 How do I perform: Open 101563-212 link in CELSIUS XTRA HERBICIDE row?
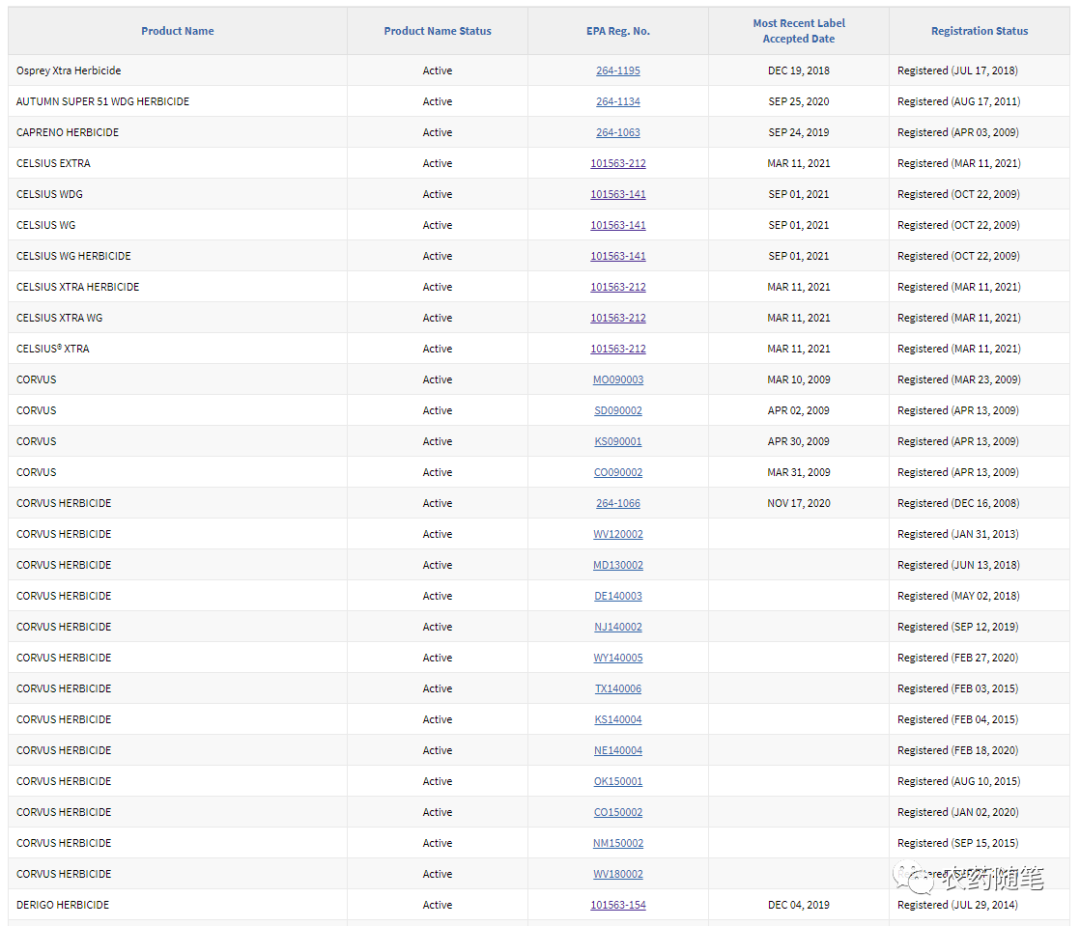point(618,287)
